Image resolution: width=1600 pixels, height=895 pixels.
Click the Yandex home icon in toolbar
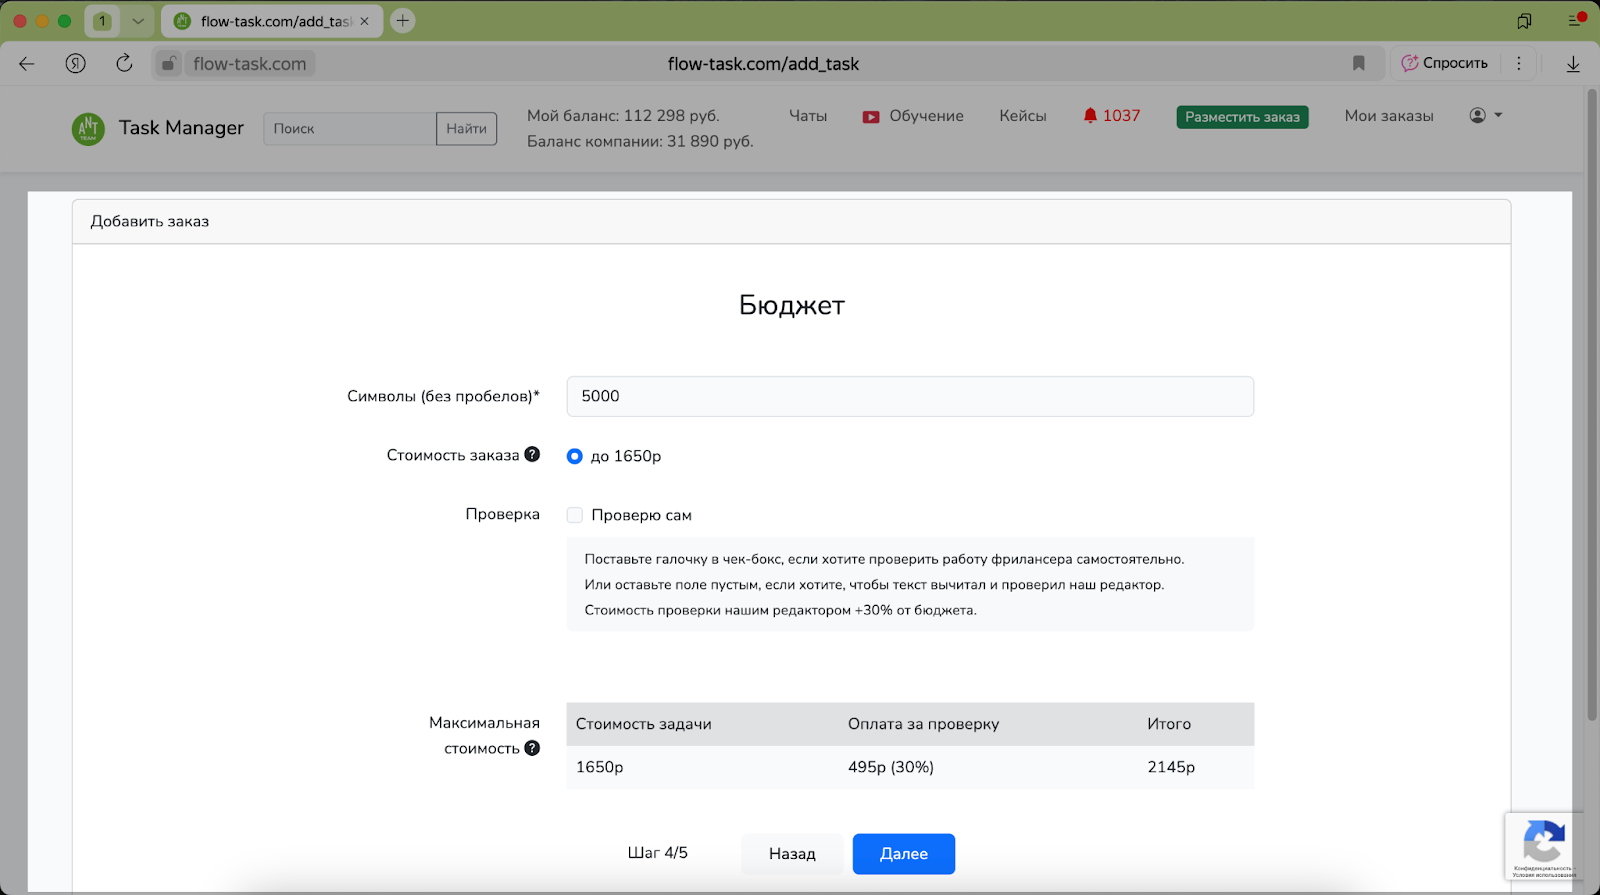pos(76,63)
